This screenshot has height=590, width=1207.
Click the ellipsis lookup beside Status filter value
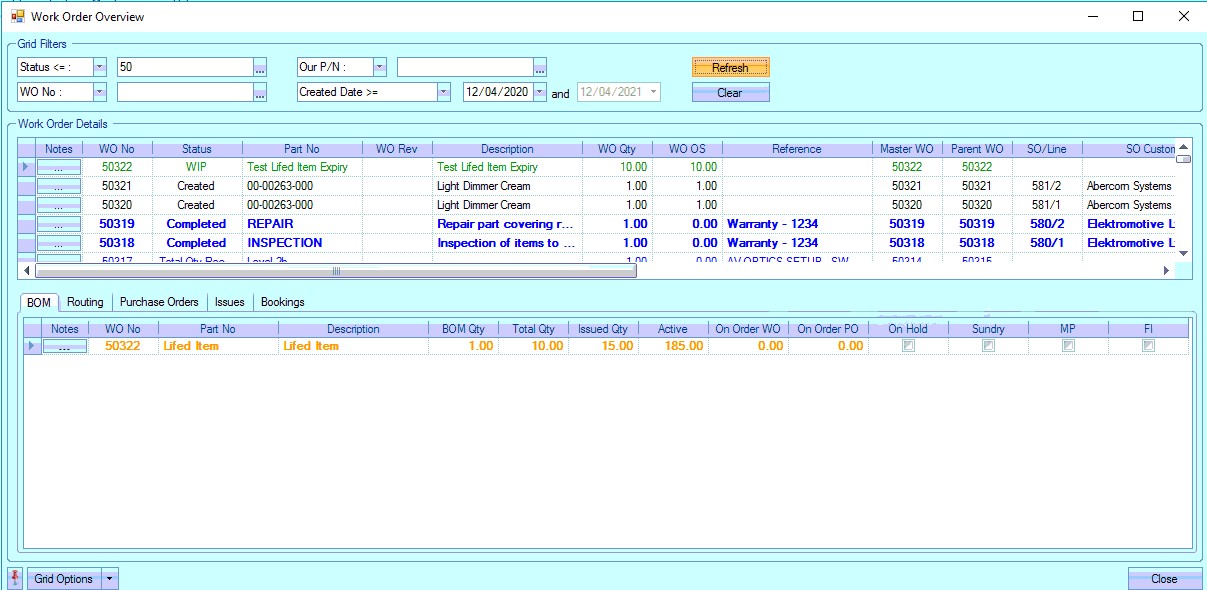(260, 68)
